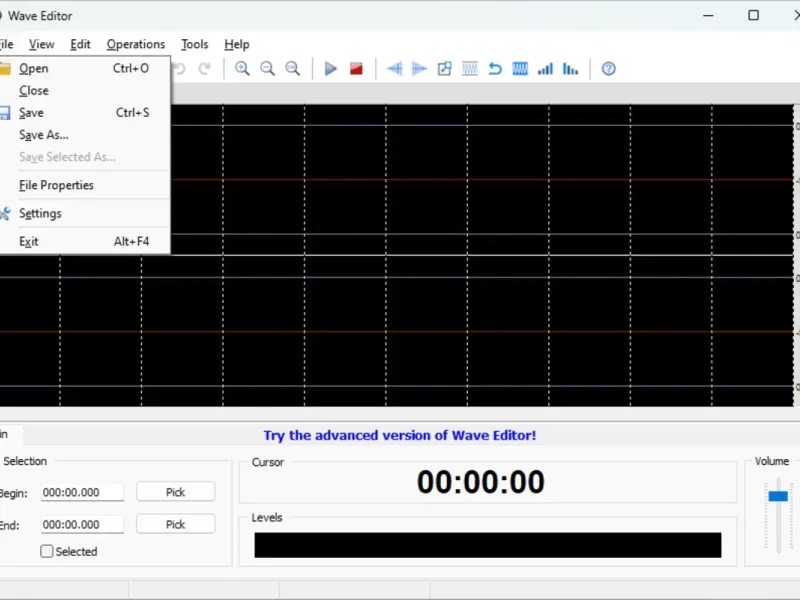The image size is (800, 600).
Task: Click the Zoom In magnifier icon
Action: coord(242,69)
